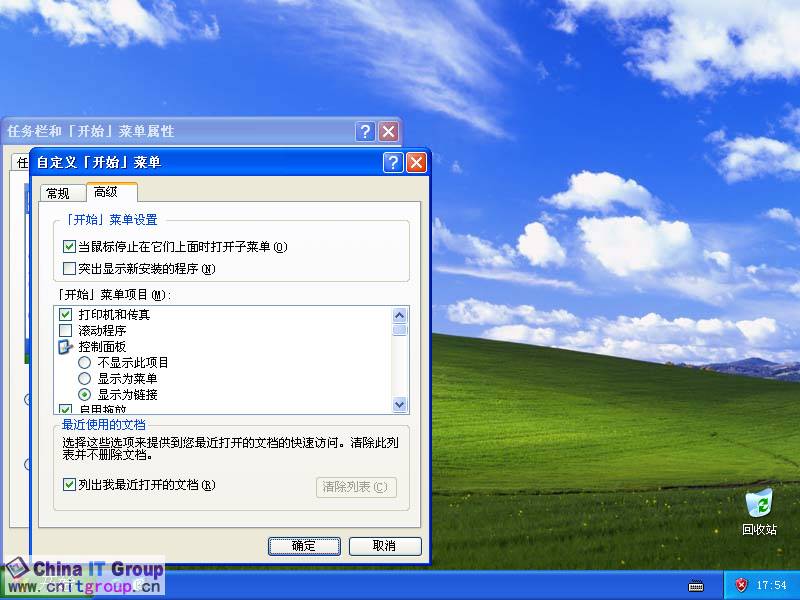Close the 自定义「开始」菜单 dialog
The image size is (800, 600).
coord(416,163)
